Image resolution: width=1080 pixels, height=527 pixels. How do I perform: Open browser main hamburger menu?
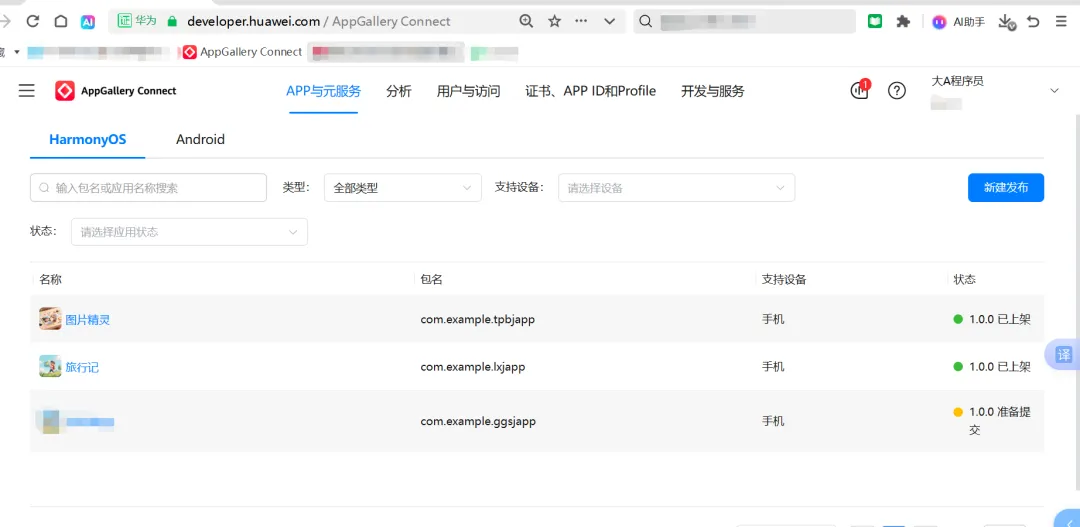click(x=1061, y=21)
